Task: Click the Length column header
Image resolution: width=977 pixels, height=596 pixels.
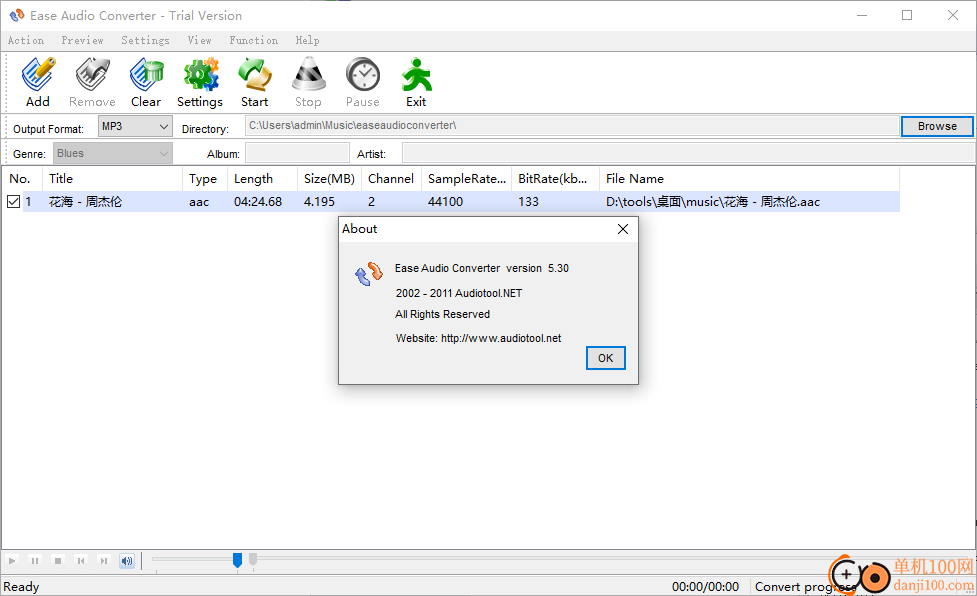Action: 262,179
